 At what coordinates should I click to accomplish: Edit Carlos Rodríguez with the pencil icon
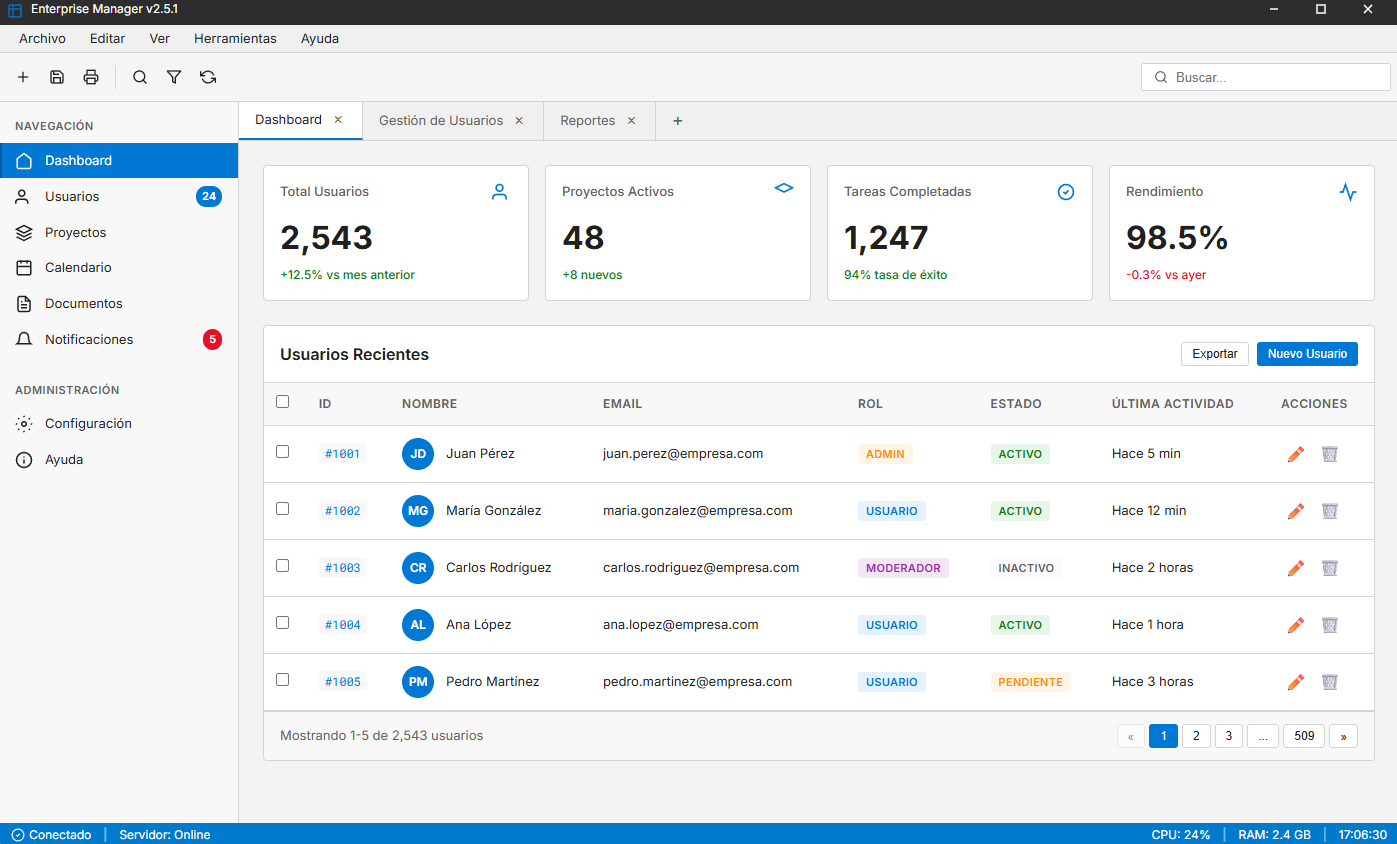coord(1296,568)
